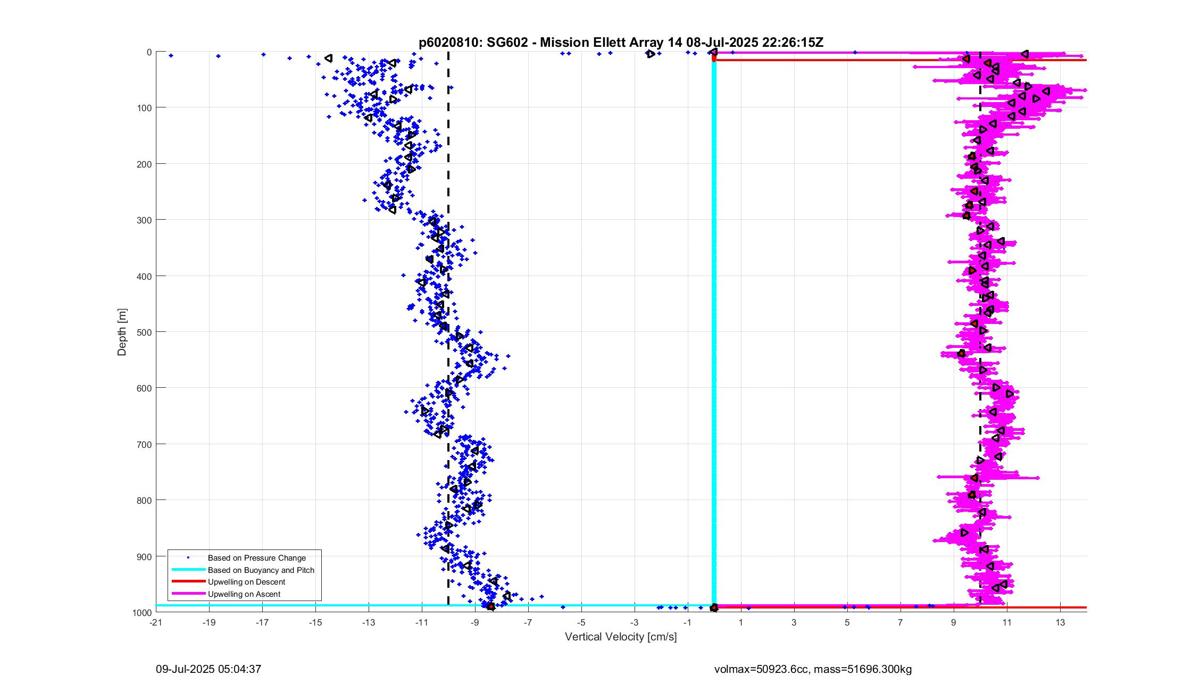Click x-axis tick label '13'
The height and width of the screenshot is (688, 1200).
(x=1060, y=622)
